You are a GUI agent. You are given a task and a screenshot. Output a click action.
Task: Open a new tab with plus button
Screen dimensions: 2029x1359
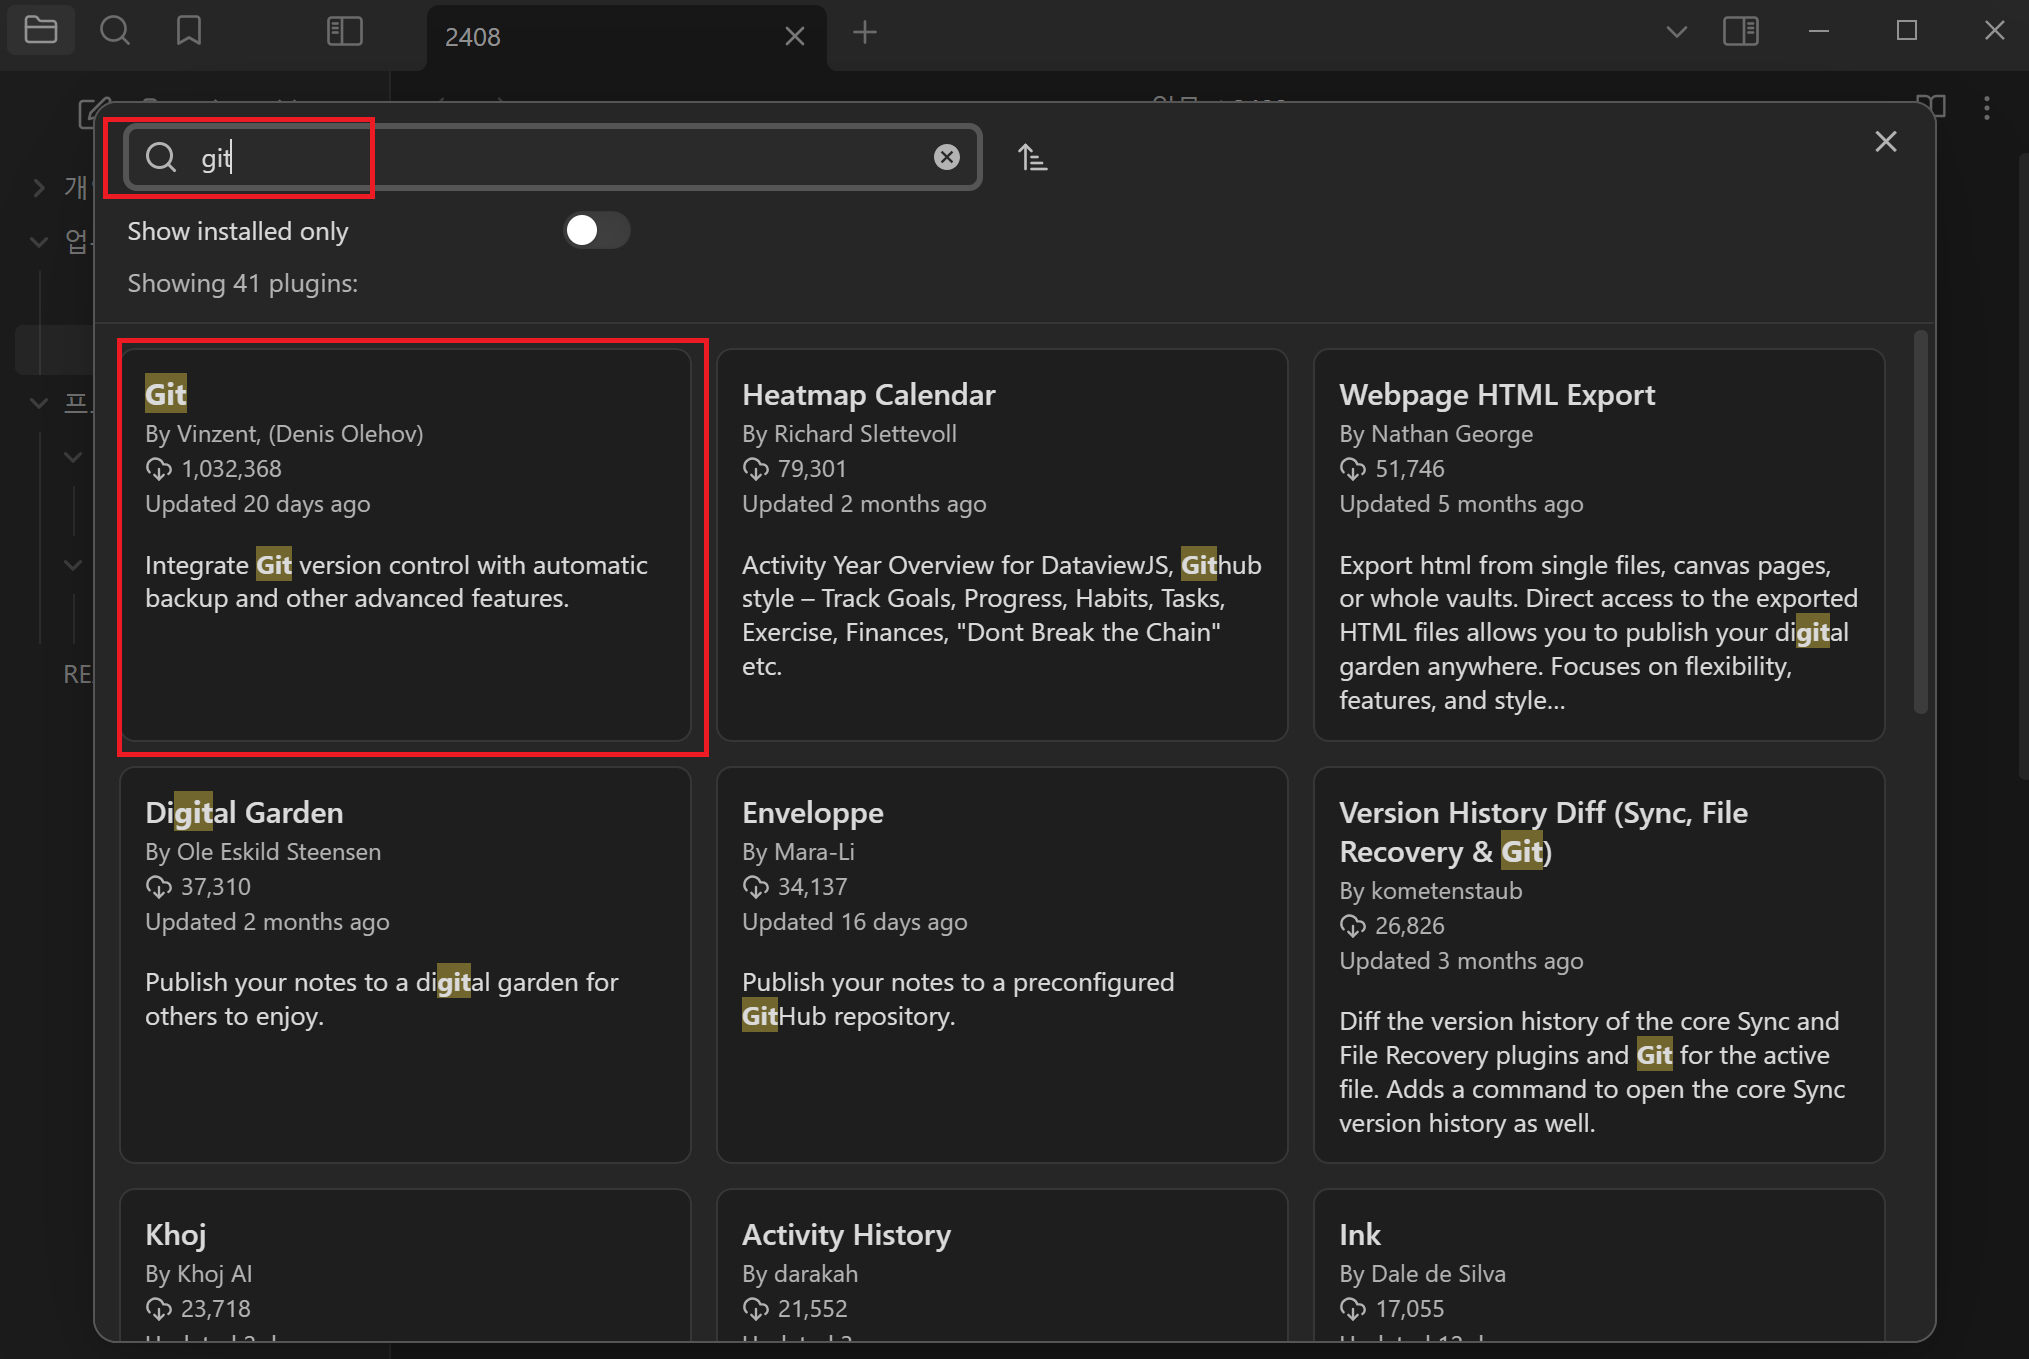[x=864, y=33]
